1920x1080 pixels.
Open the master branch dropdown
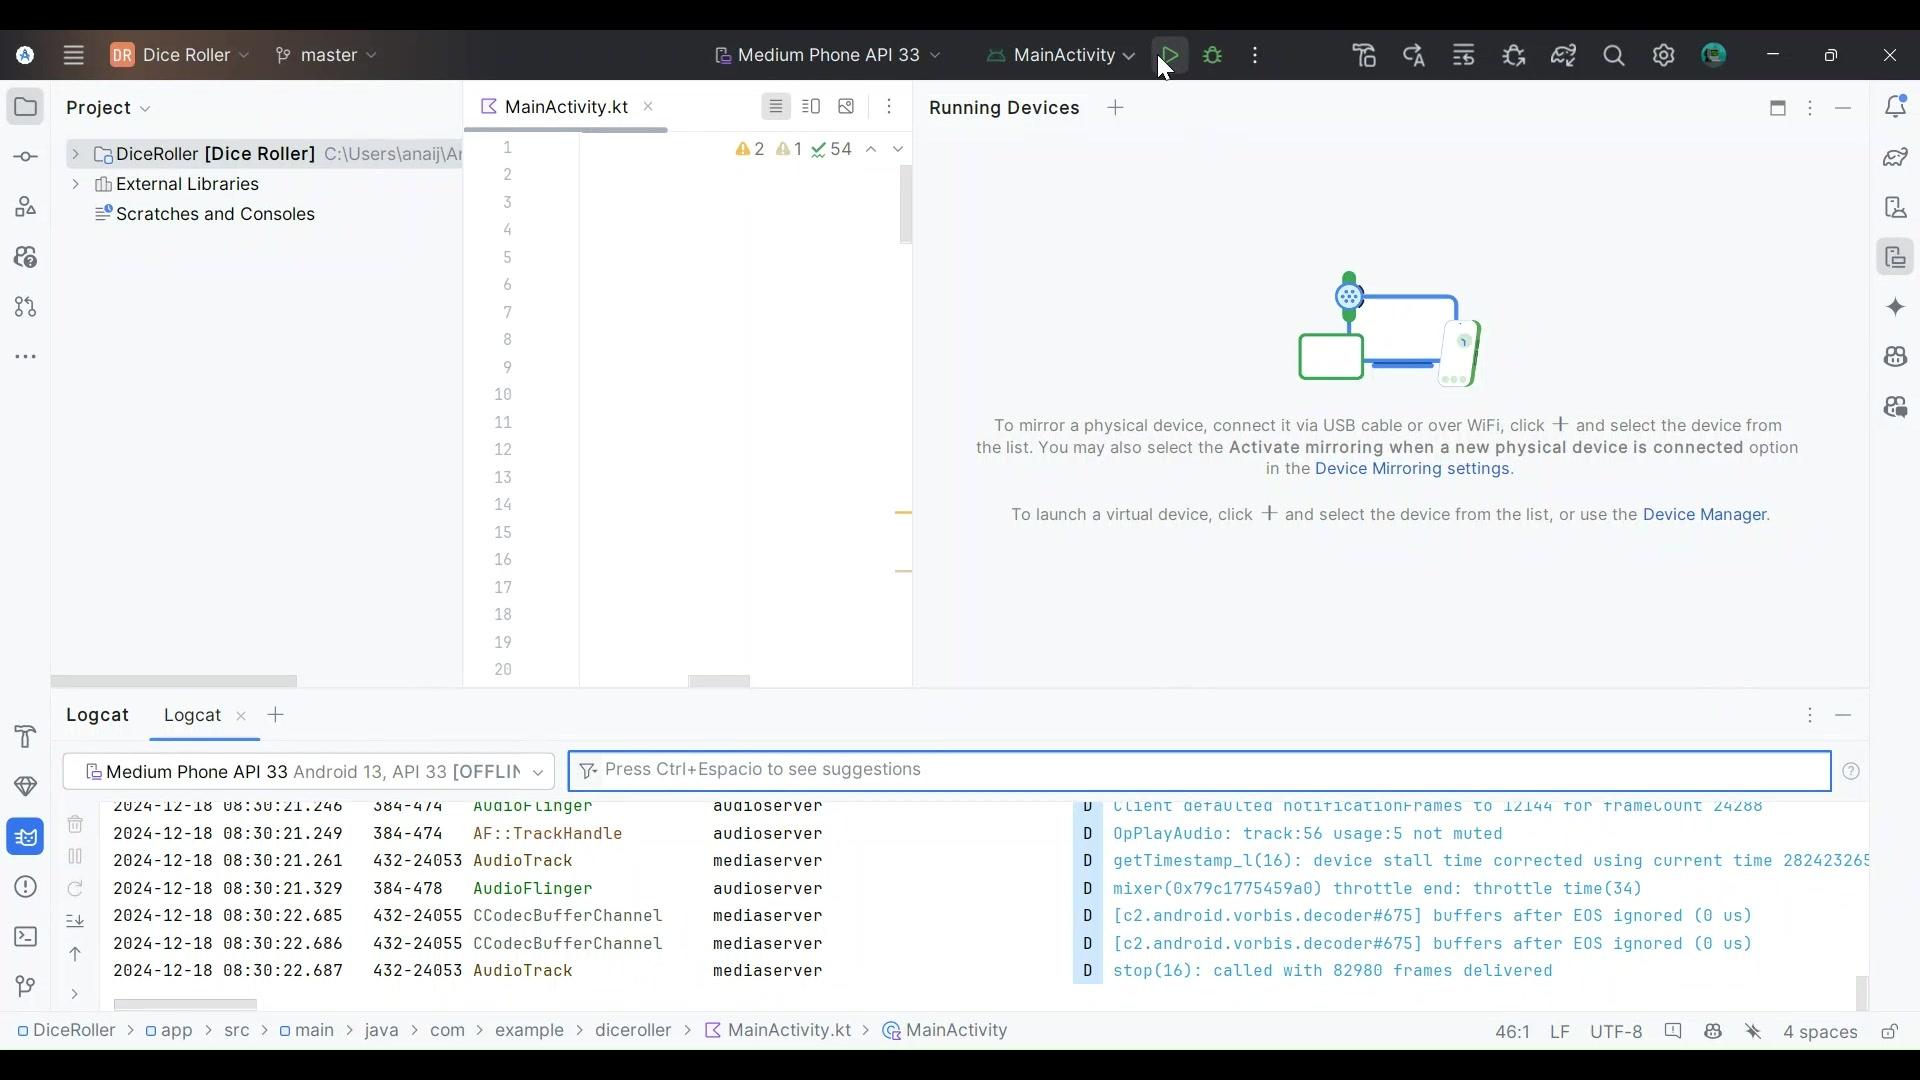click(x=327, y=55)
